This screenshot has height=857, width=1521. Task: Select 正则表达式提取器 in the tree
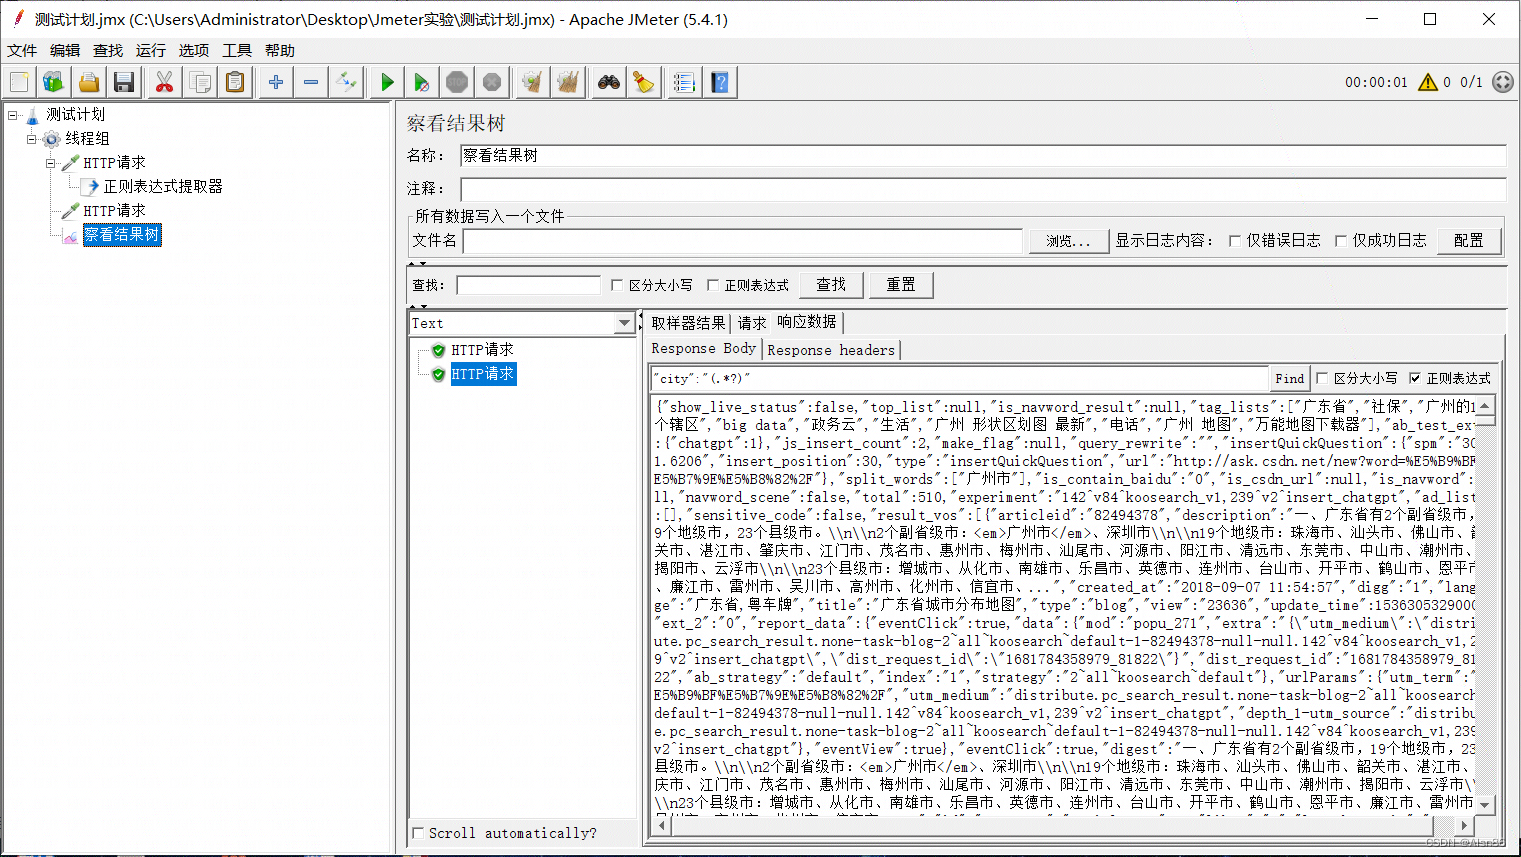click(163, 186)
